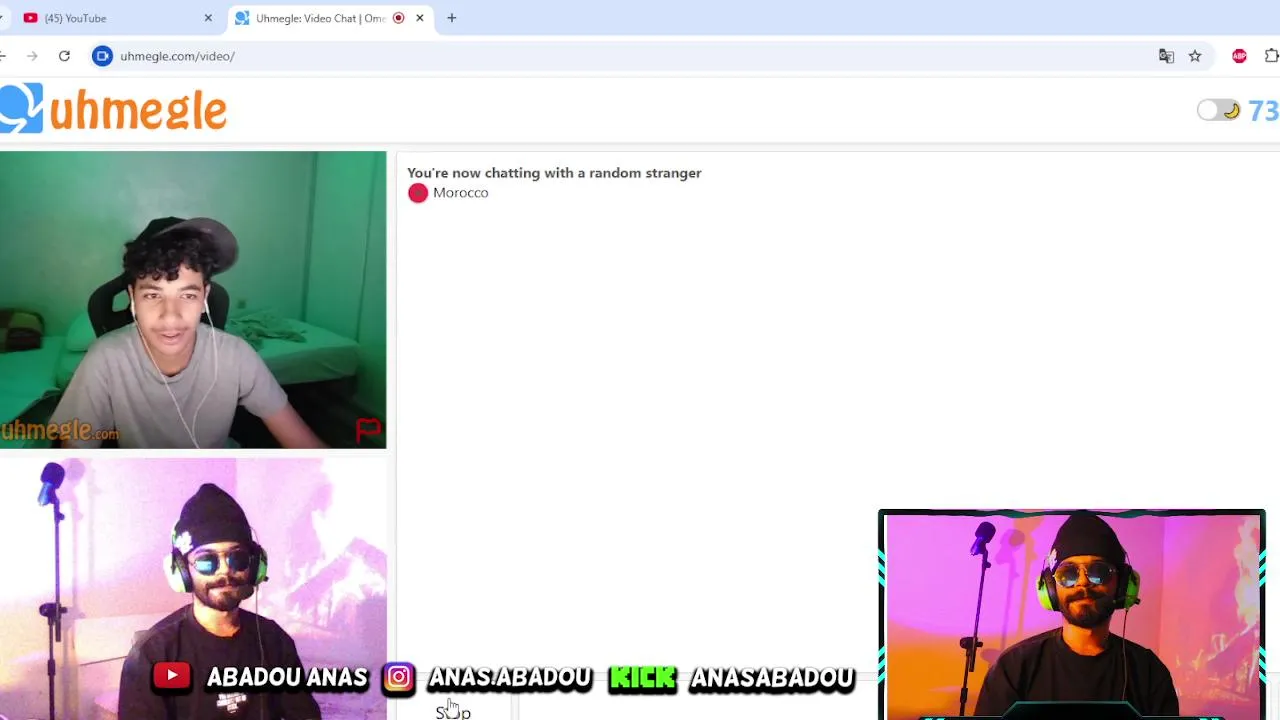Close the YouTube tab
The height and width of the screenshot is (720, 1280).
208,18
